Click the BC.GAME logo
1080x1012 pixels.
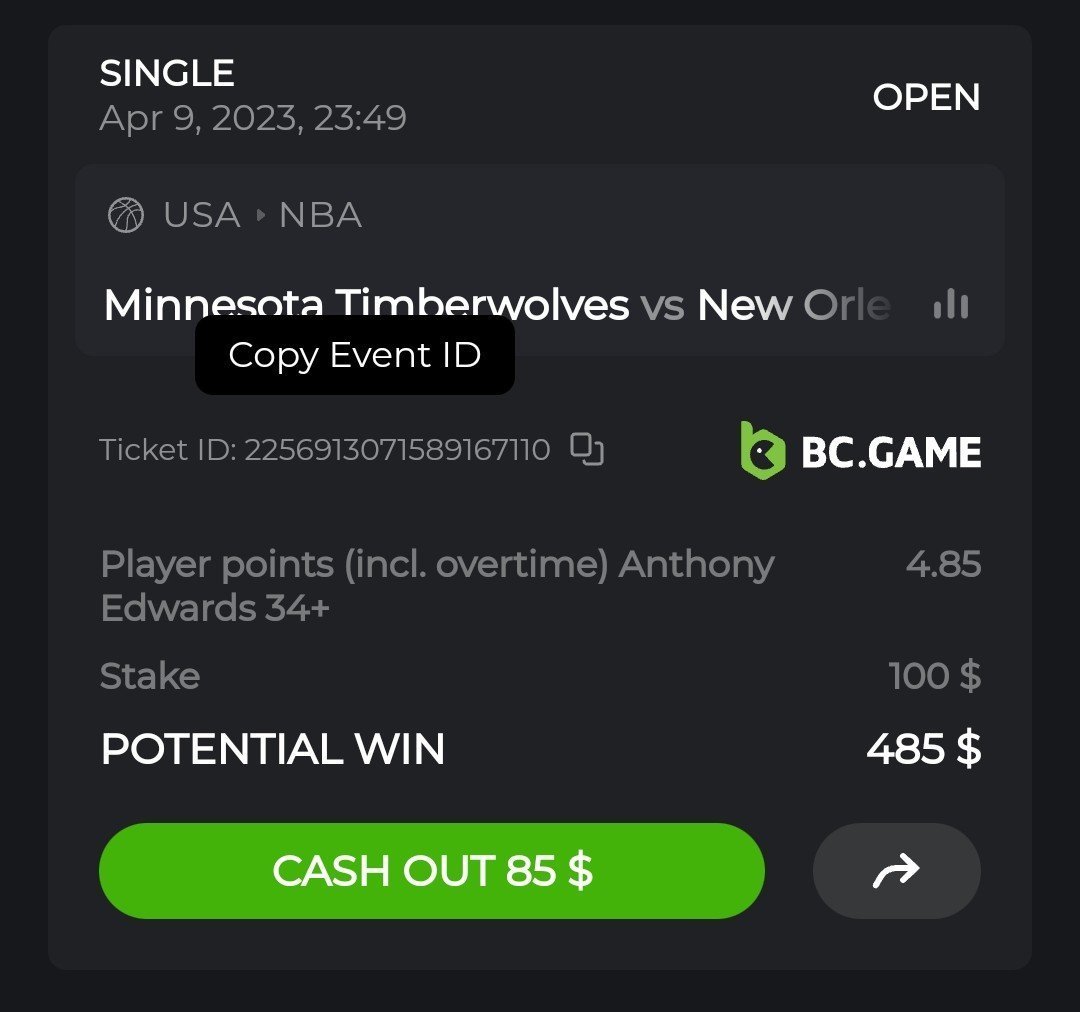(x=860, y=451)
